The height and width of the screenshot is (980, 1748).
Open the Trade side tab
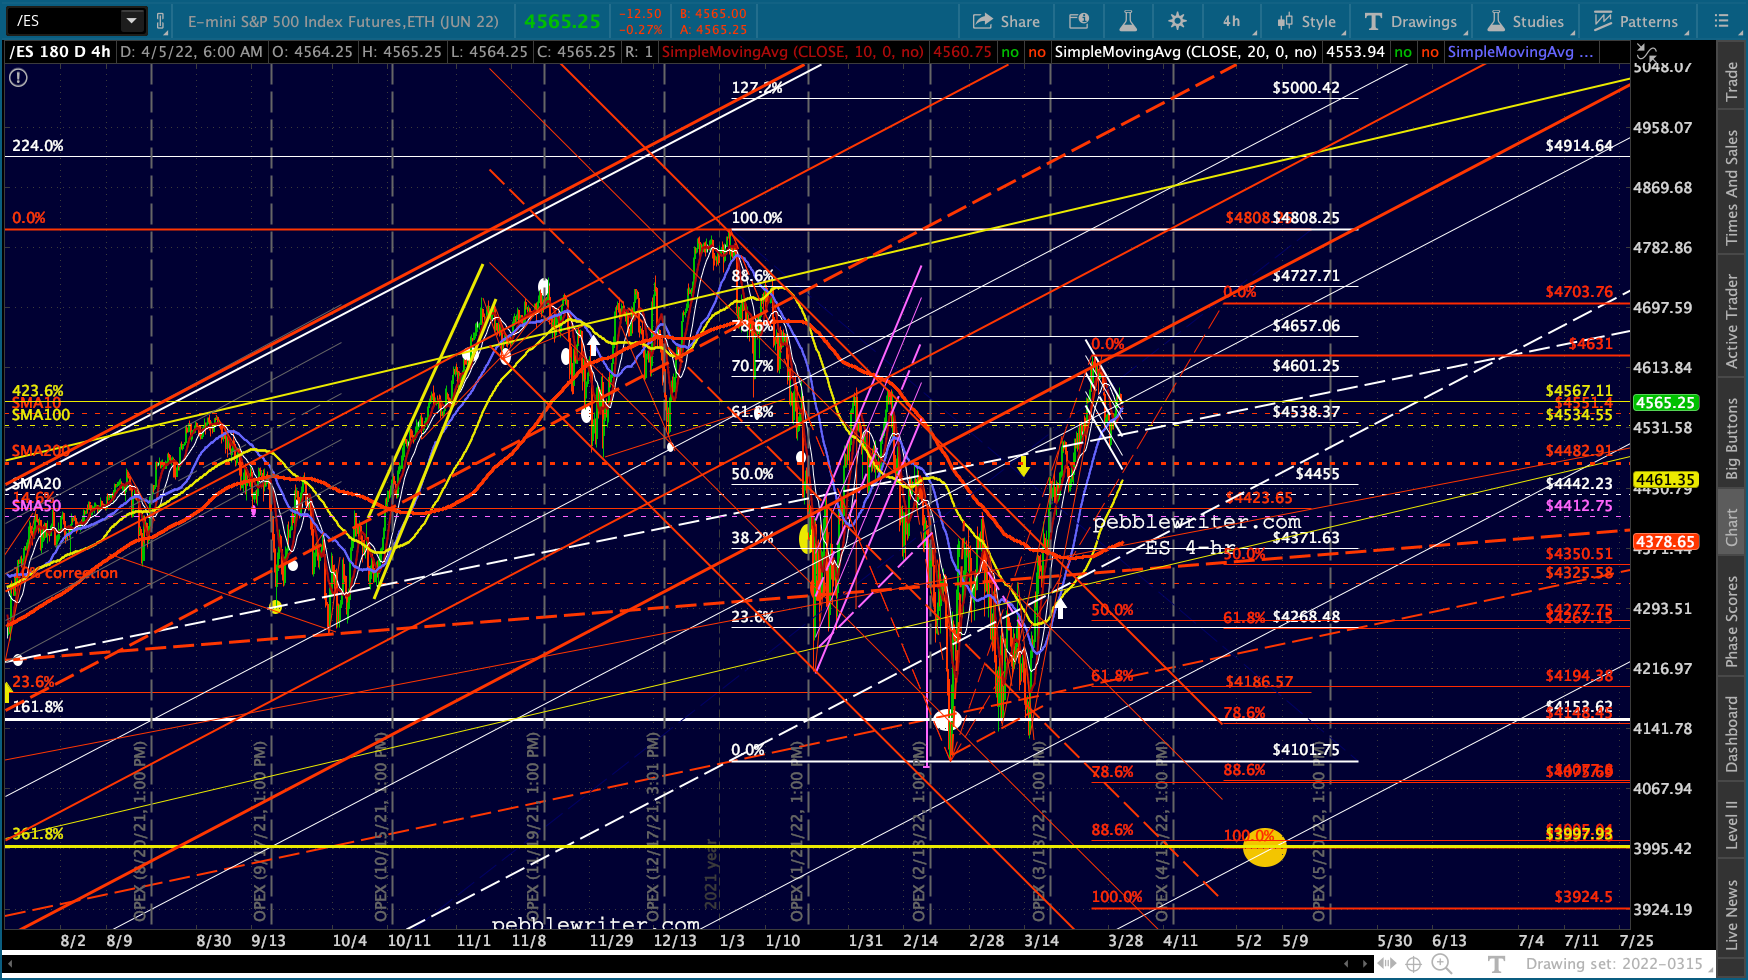point(1732,81)
